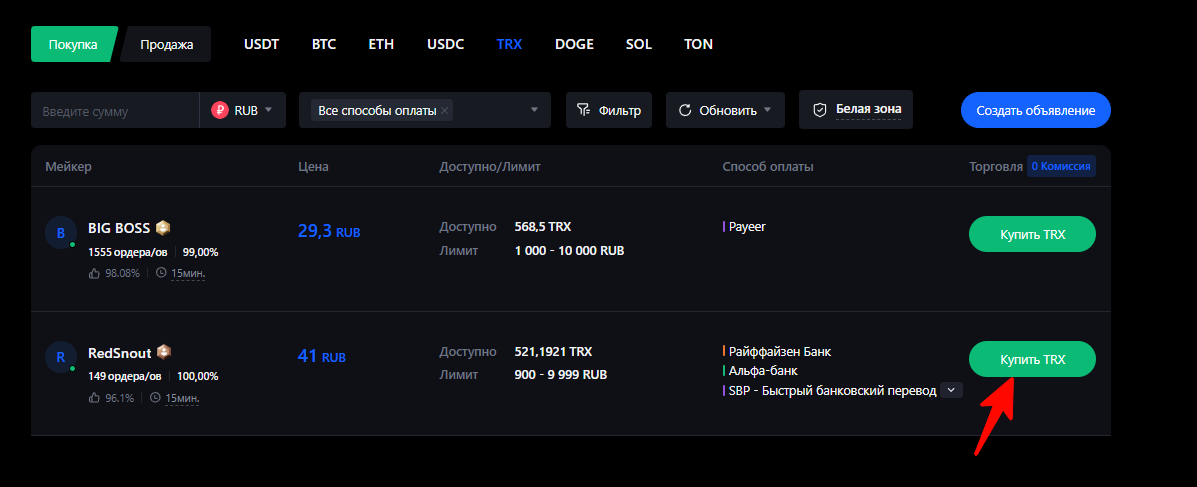Expand the payment methods dropdown arrow
This screenshot has height=487, width=1197.
[534, 110]
